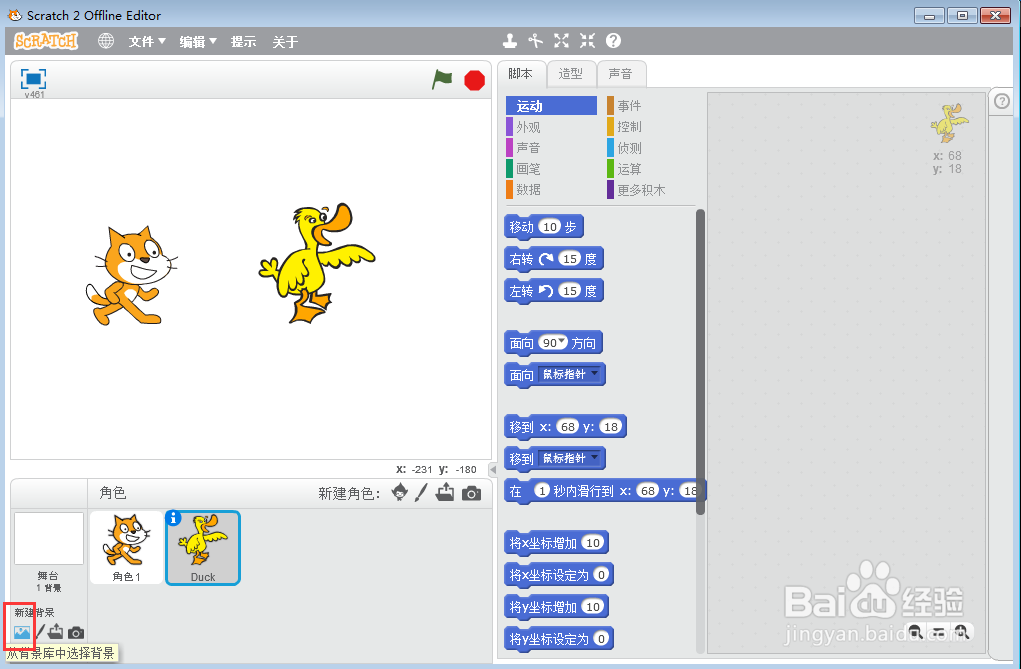Click the paintbrush to paint a new sprite

421,493
